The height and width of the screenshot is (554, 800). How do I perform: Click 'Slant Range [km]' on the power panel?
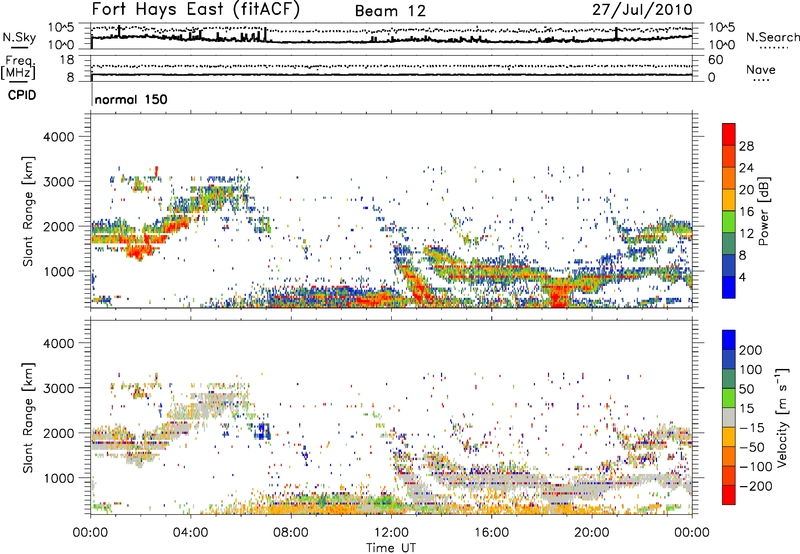pyautogui.click(x=28, y=211)
